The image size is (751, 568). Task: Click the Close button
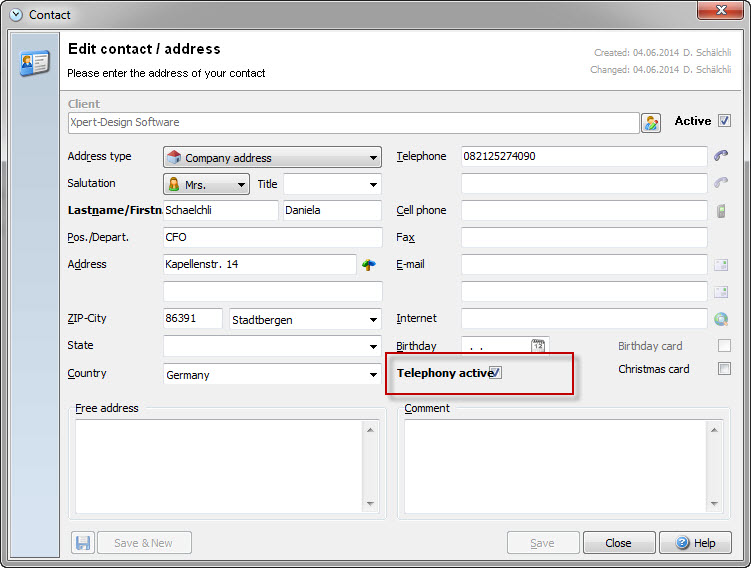(619, 543)
